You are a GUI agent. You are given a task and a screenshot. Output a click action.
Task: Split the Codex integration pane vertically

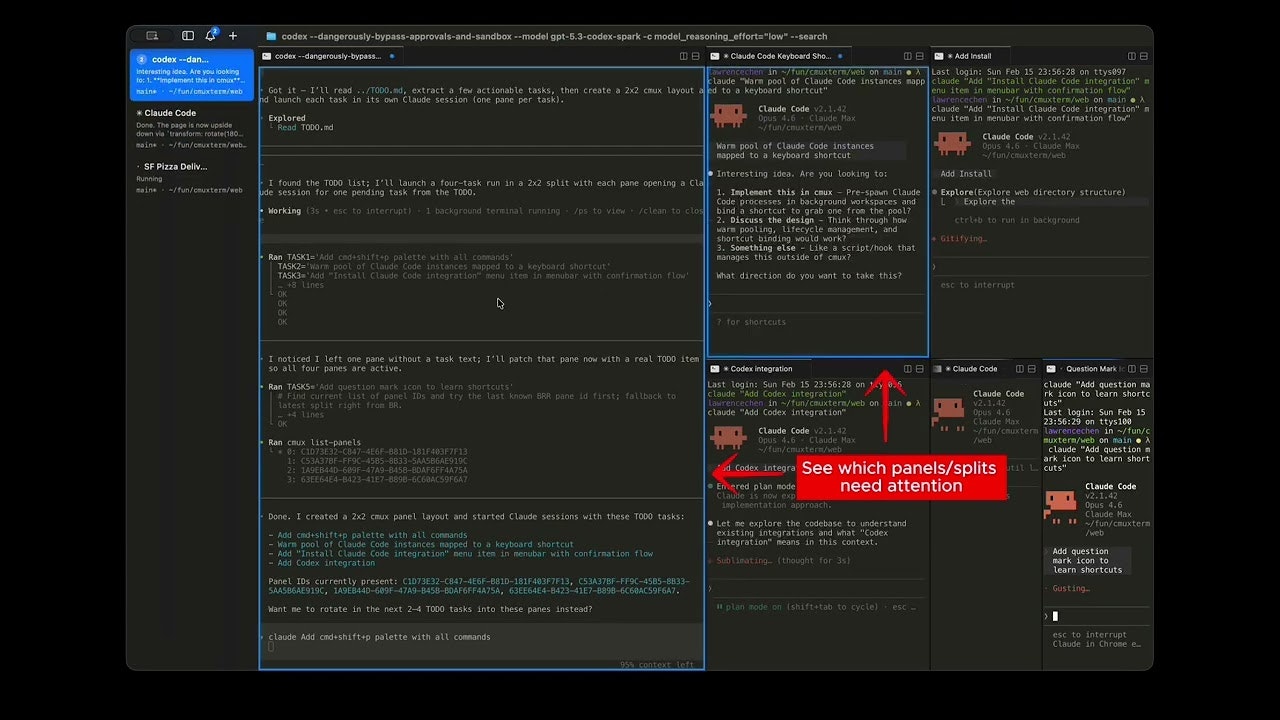point(908,368)
